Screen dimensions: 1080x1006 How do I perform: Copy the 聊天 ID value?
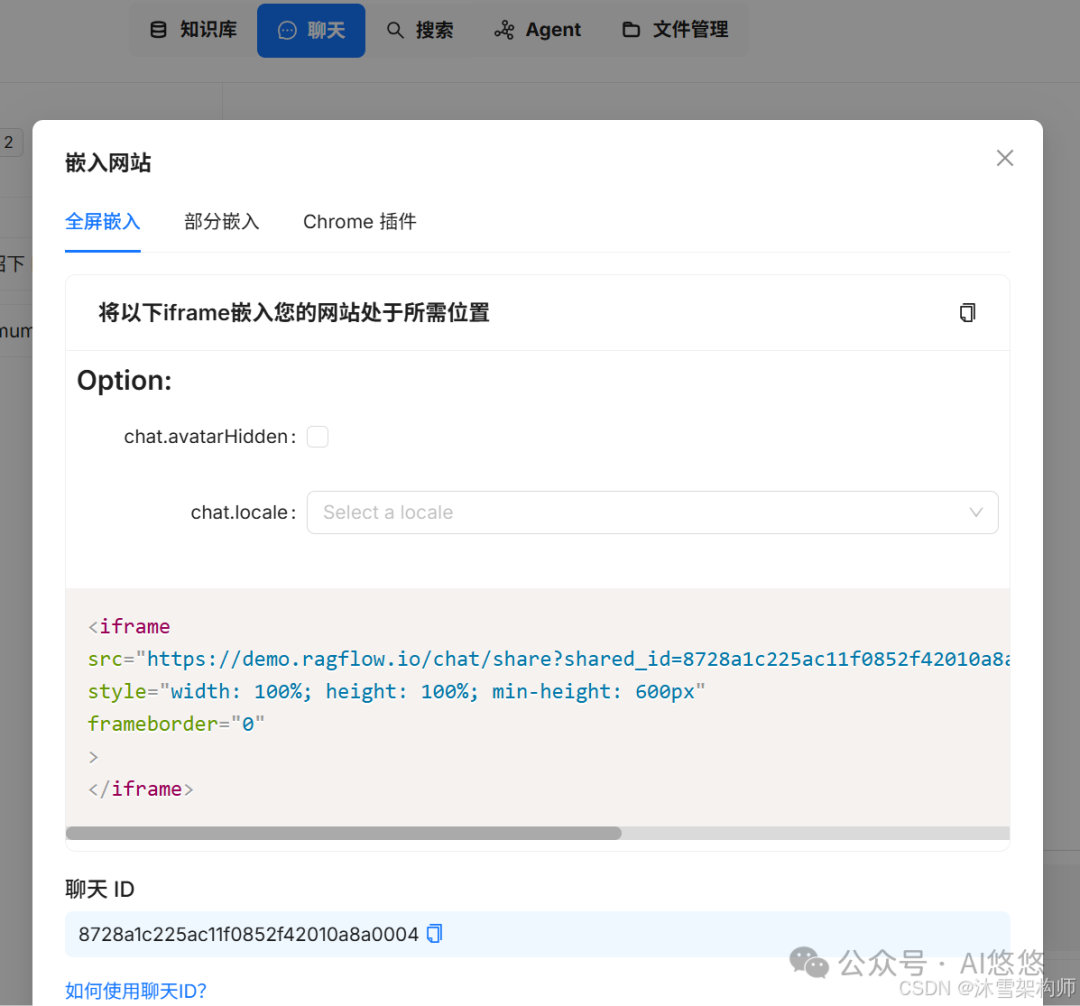(x=435, y=934)
